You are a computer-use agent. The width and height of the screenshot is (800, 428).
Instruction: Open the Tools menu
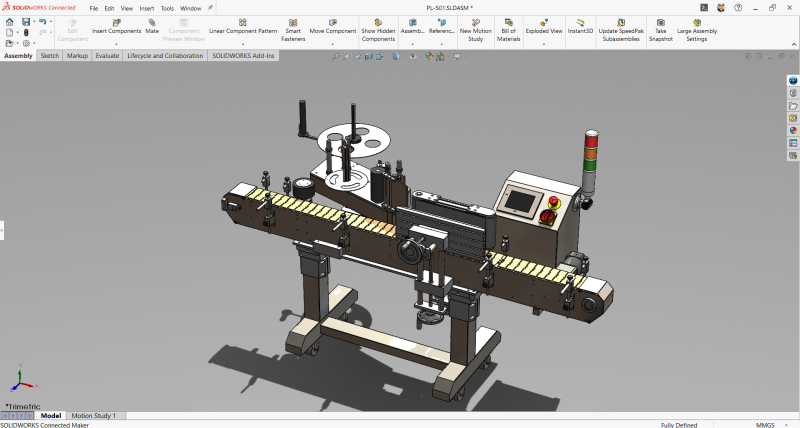tap(167, 8)
